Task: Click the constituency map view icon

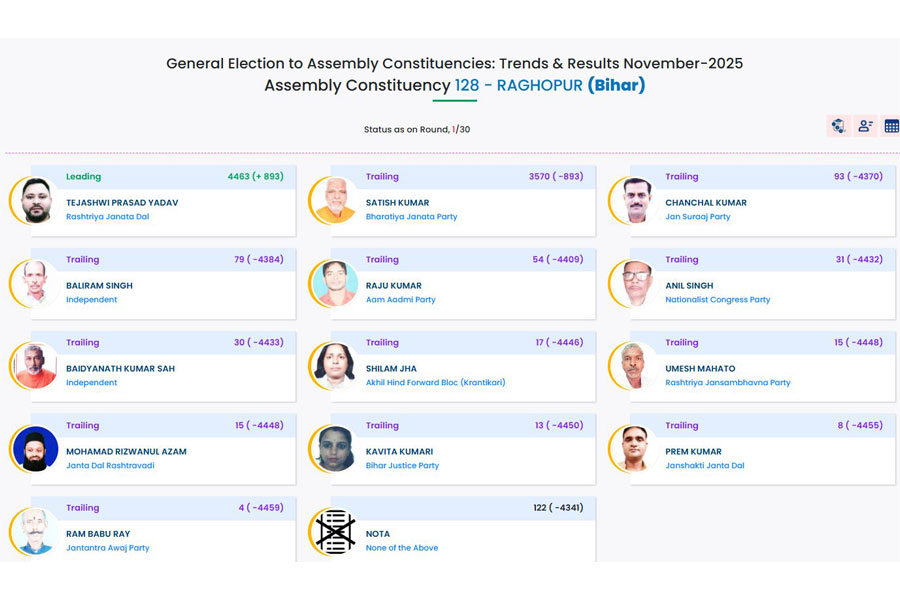Action: [838, 126]
